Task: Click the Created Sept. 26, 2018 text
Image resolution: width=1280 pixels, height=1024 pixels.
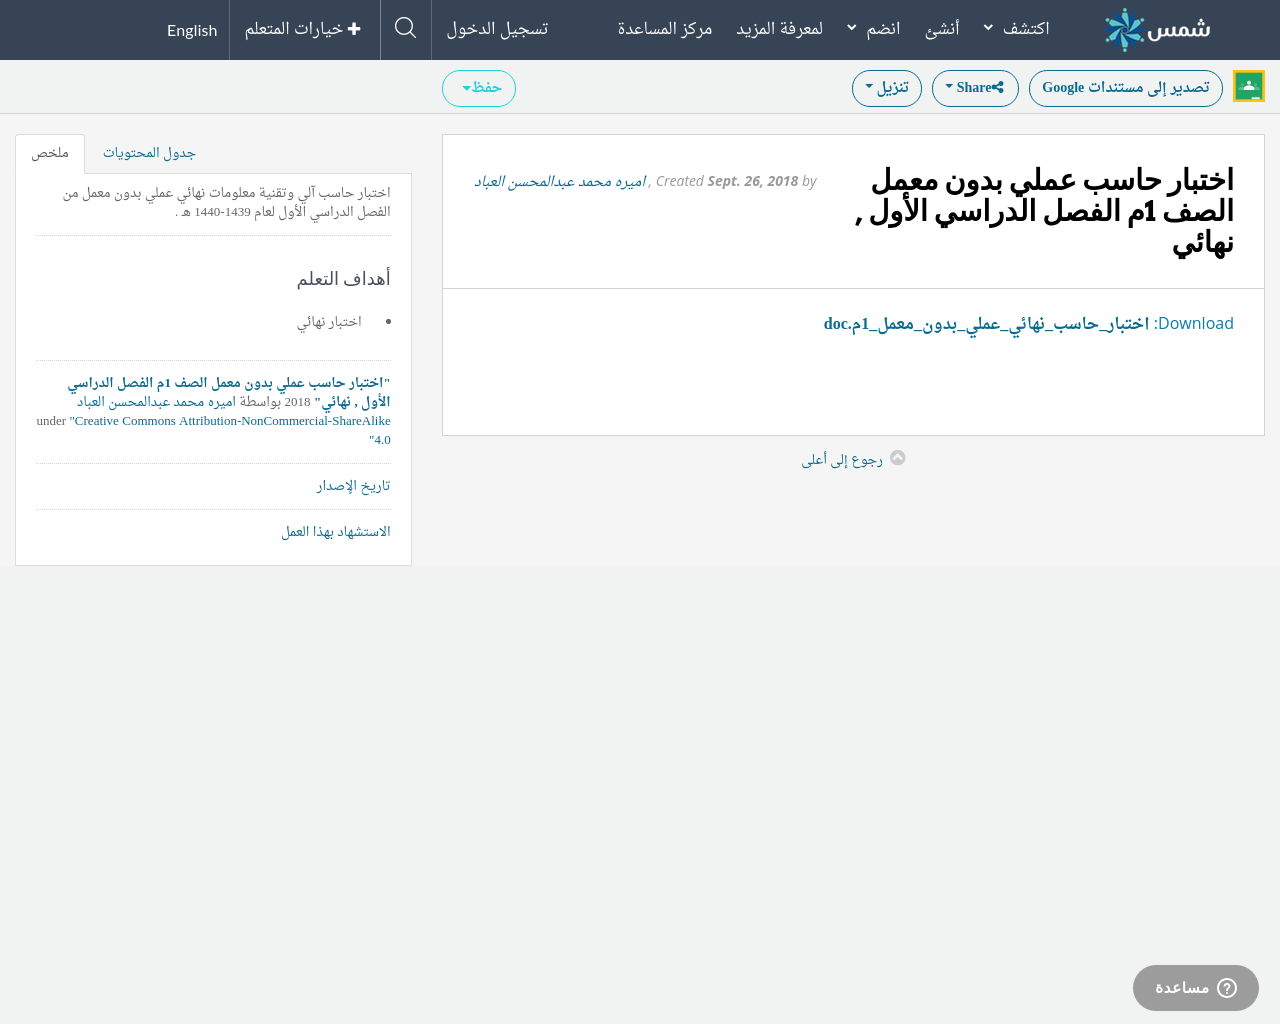Action: tap(727, 181)
